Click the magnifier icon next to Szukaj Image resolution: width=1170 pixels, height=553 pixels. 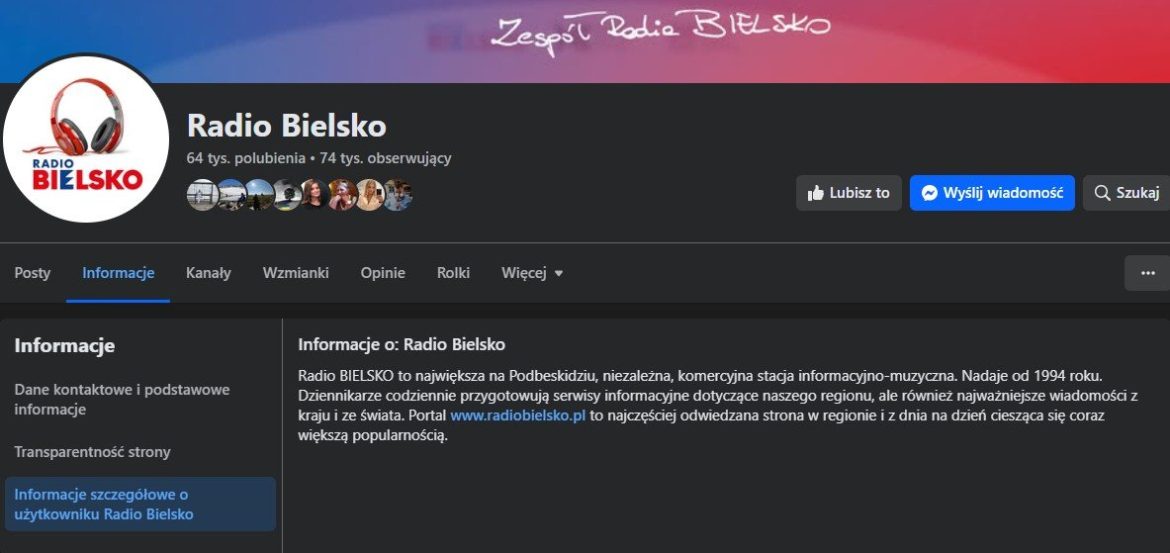coord(1102,193)
